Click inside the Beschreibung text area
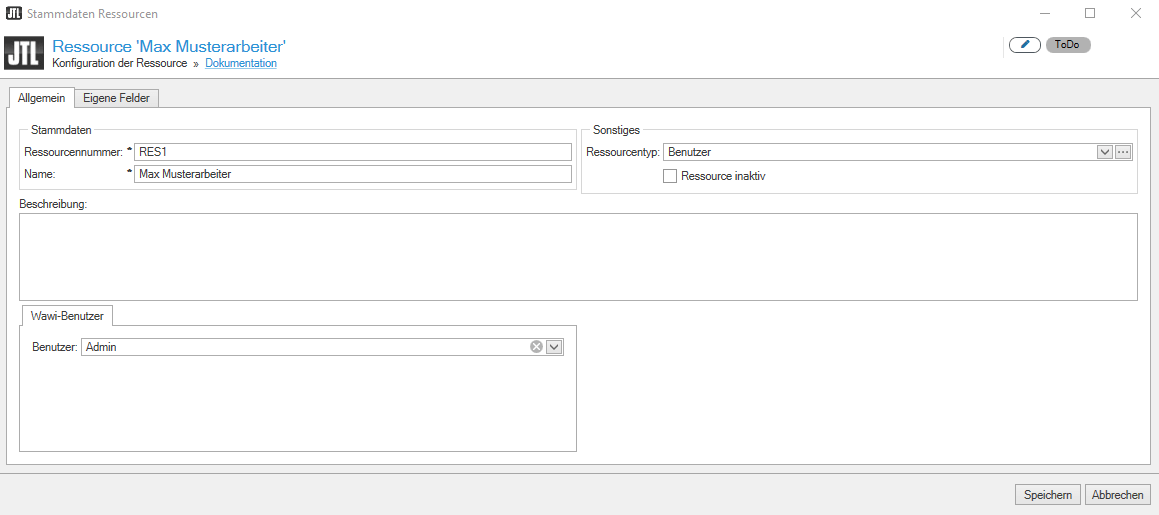This screenshot has height=515, width=1159. click(578, 256)
